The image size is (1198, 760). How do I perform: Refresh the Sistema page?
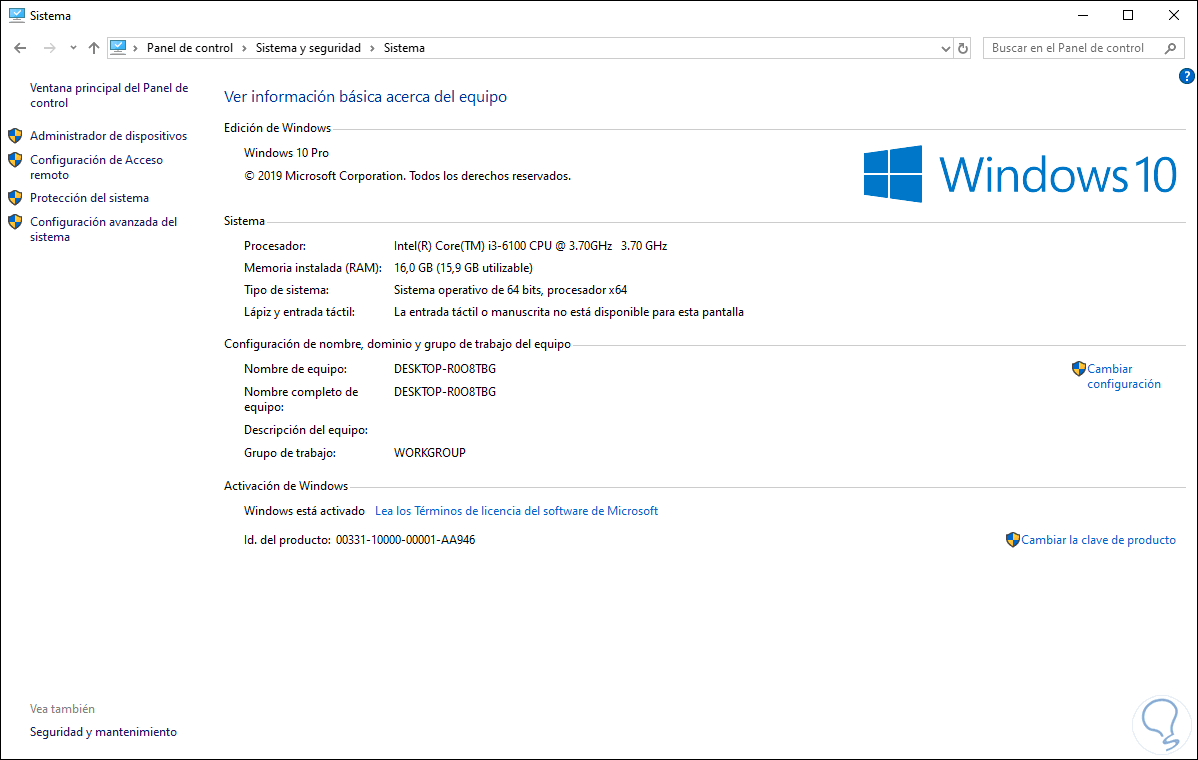[963, 48]
